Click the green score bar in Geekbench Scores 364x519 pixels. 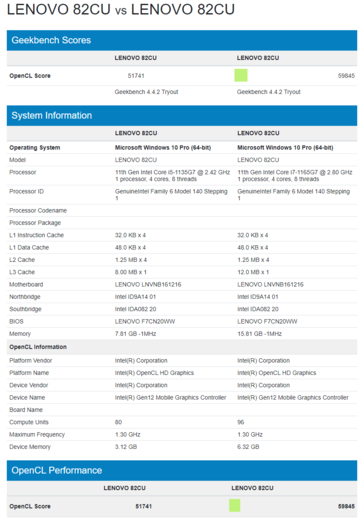click(x=241, y=75)
